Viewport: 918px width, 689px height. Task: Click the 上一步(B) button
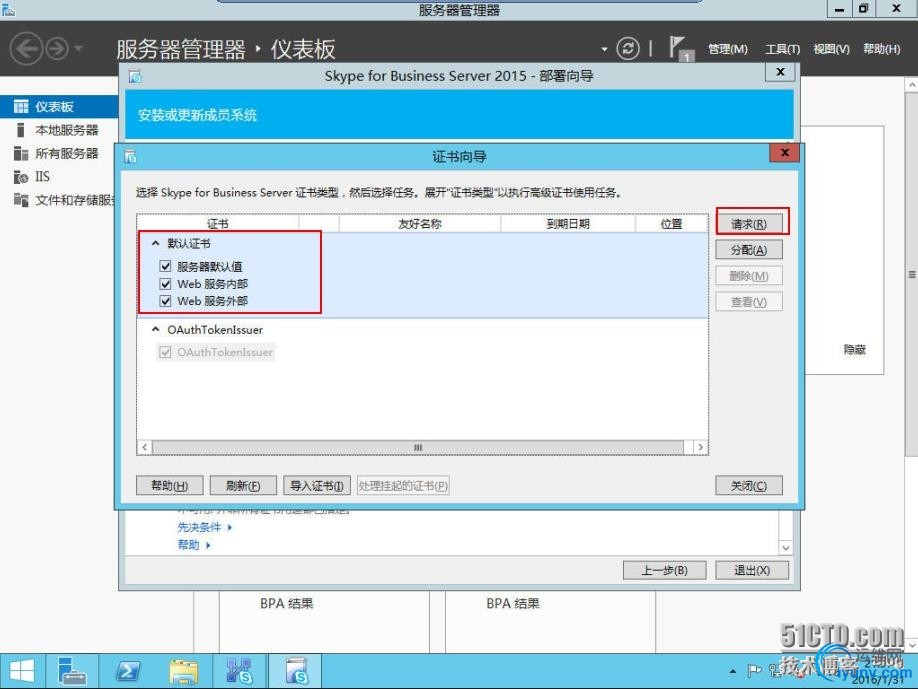(664, 570)
